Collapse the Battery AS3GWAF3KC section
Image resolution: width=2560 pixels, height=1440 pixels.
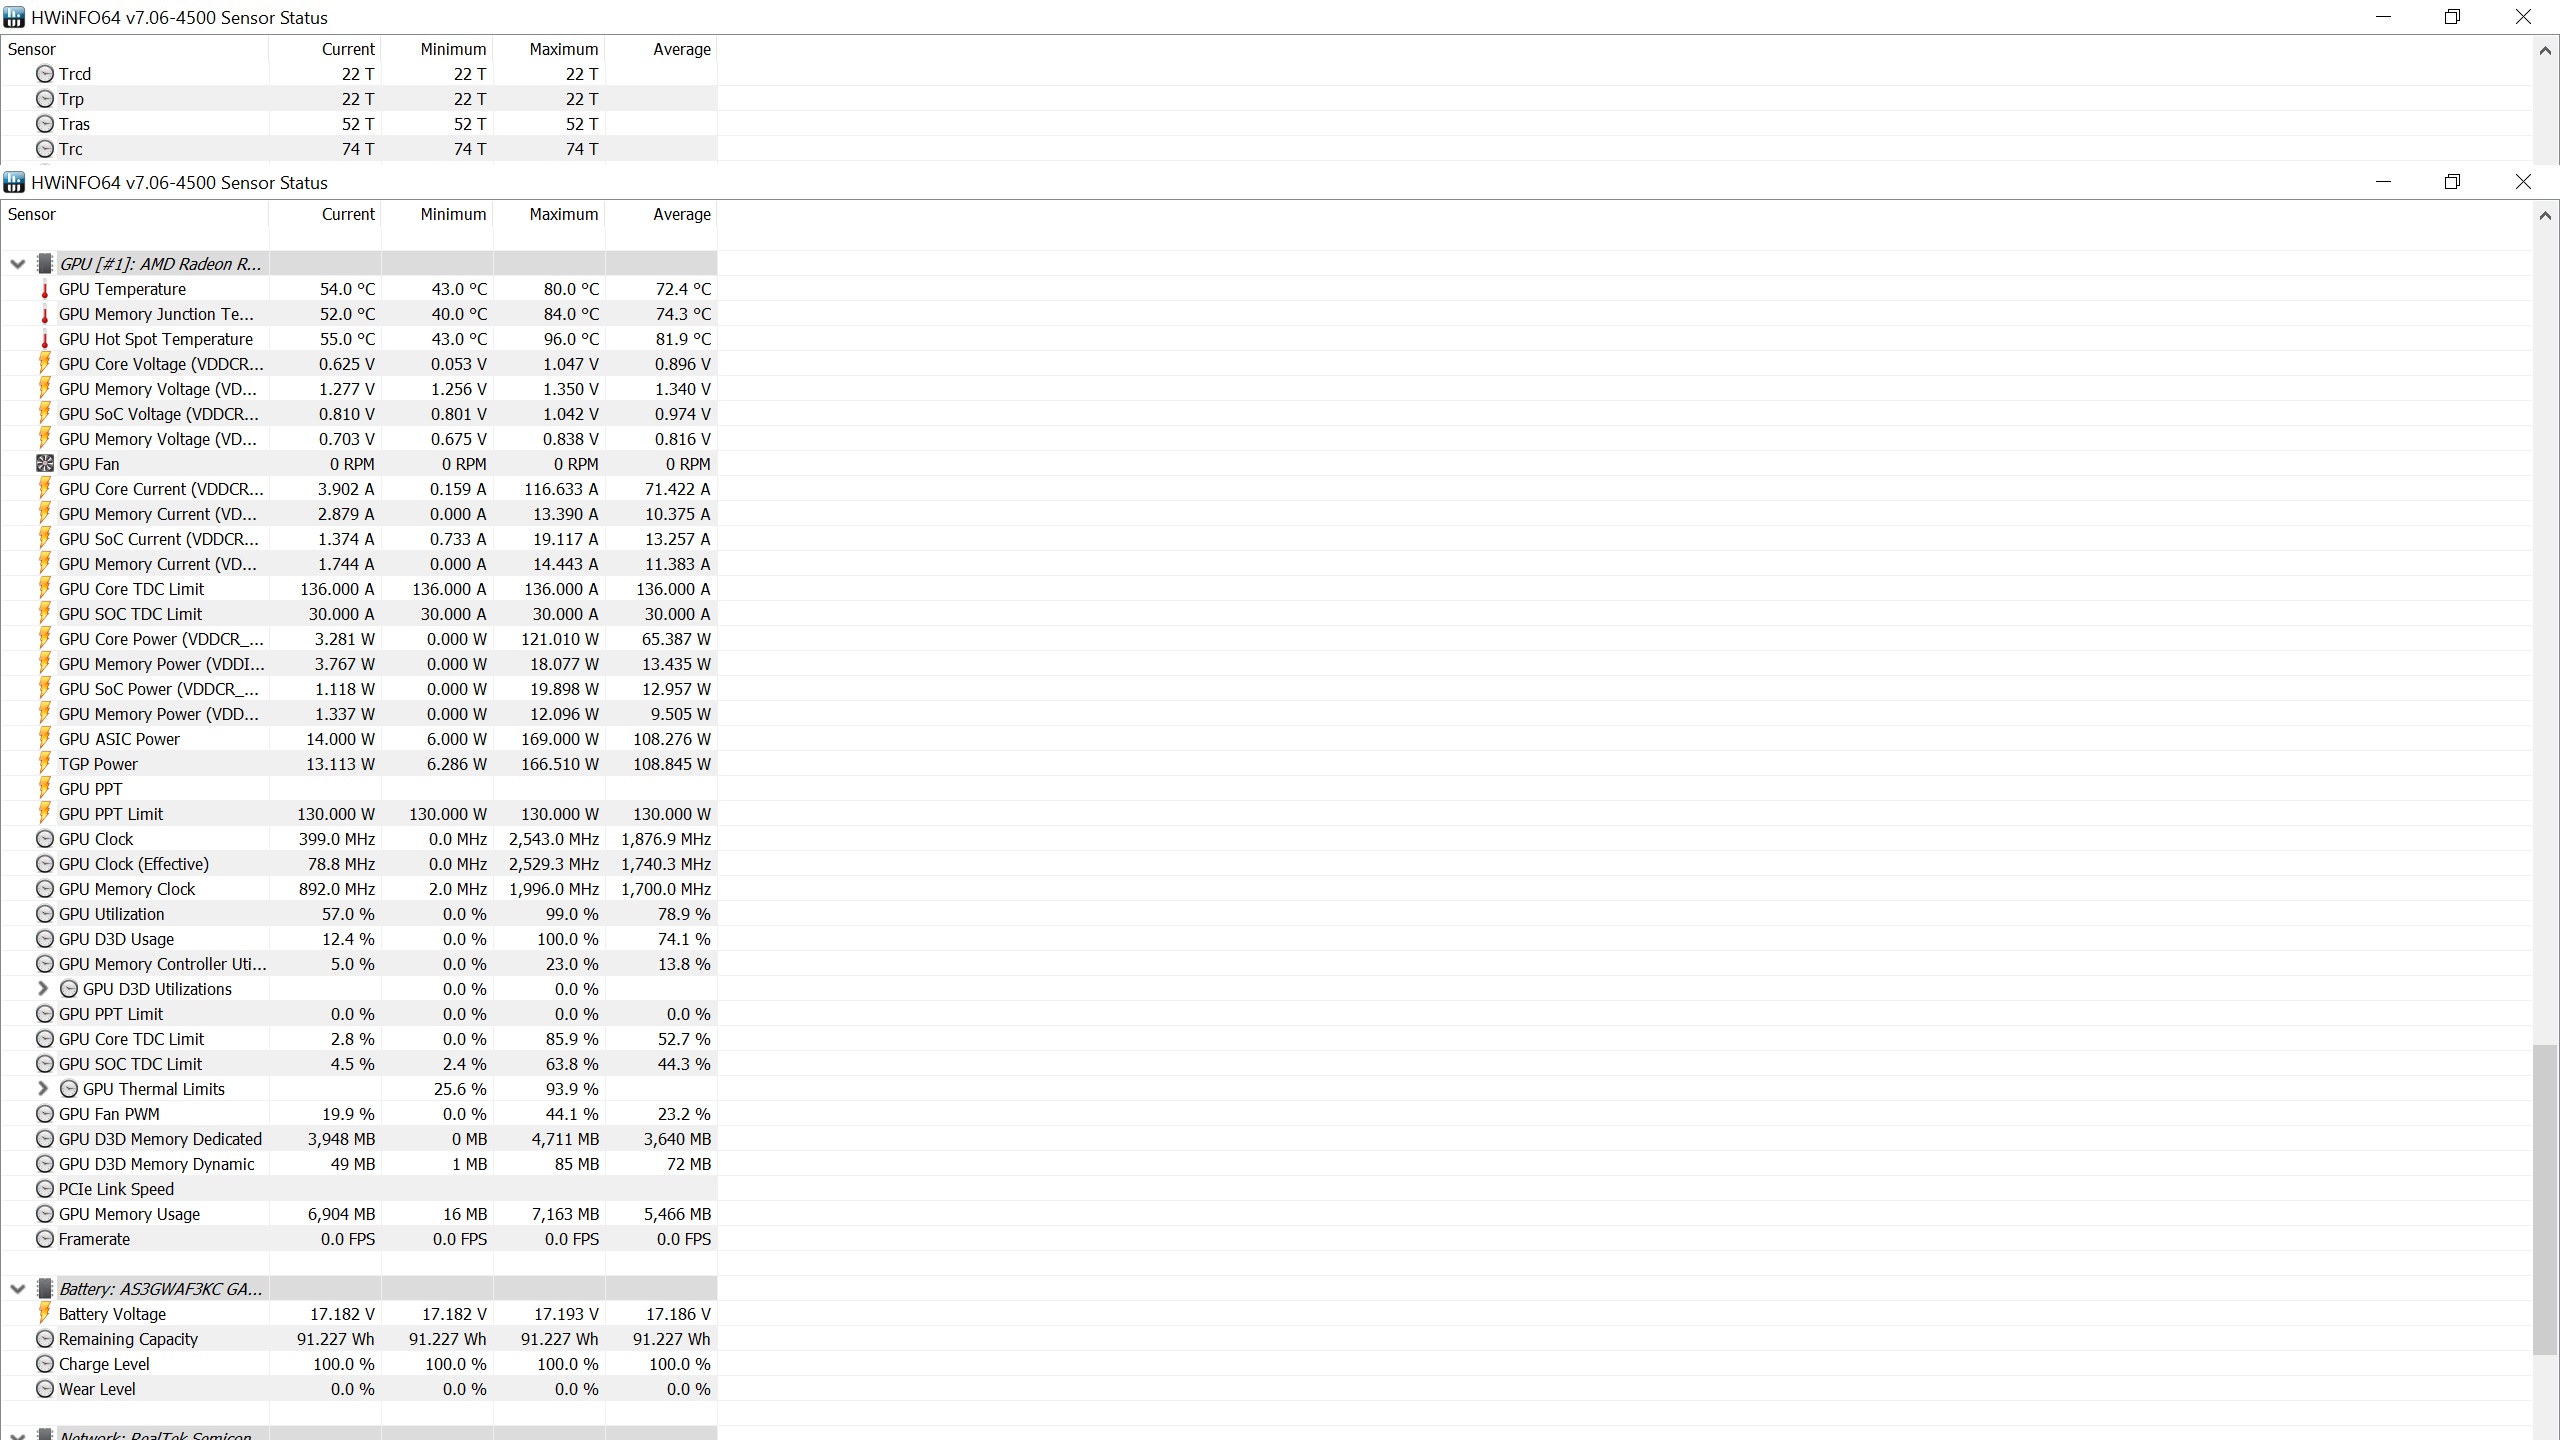pos(17,1289)
